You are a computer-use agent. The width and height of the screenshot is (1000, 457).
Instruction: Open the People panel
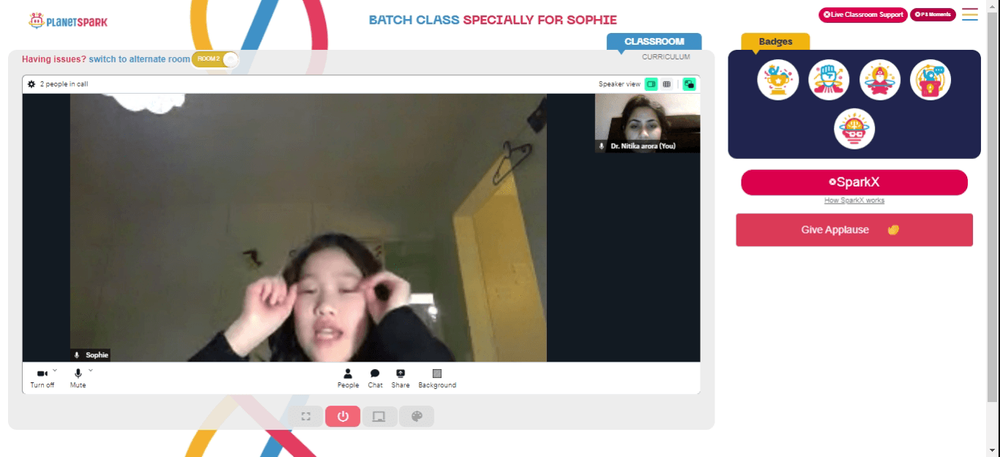click(348, 379)
